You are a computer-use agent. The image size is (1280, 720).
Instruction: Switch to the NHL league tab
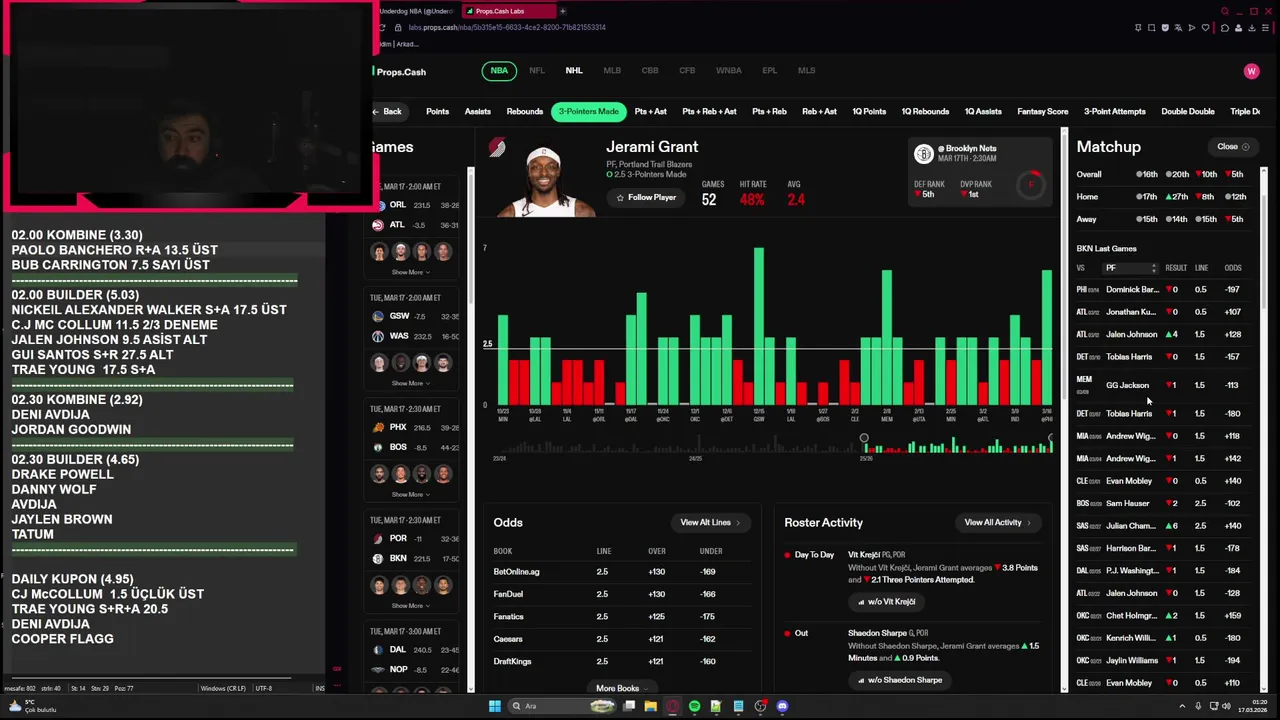pos(574,71)
